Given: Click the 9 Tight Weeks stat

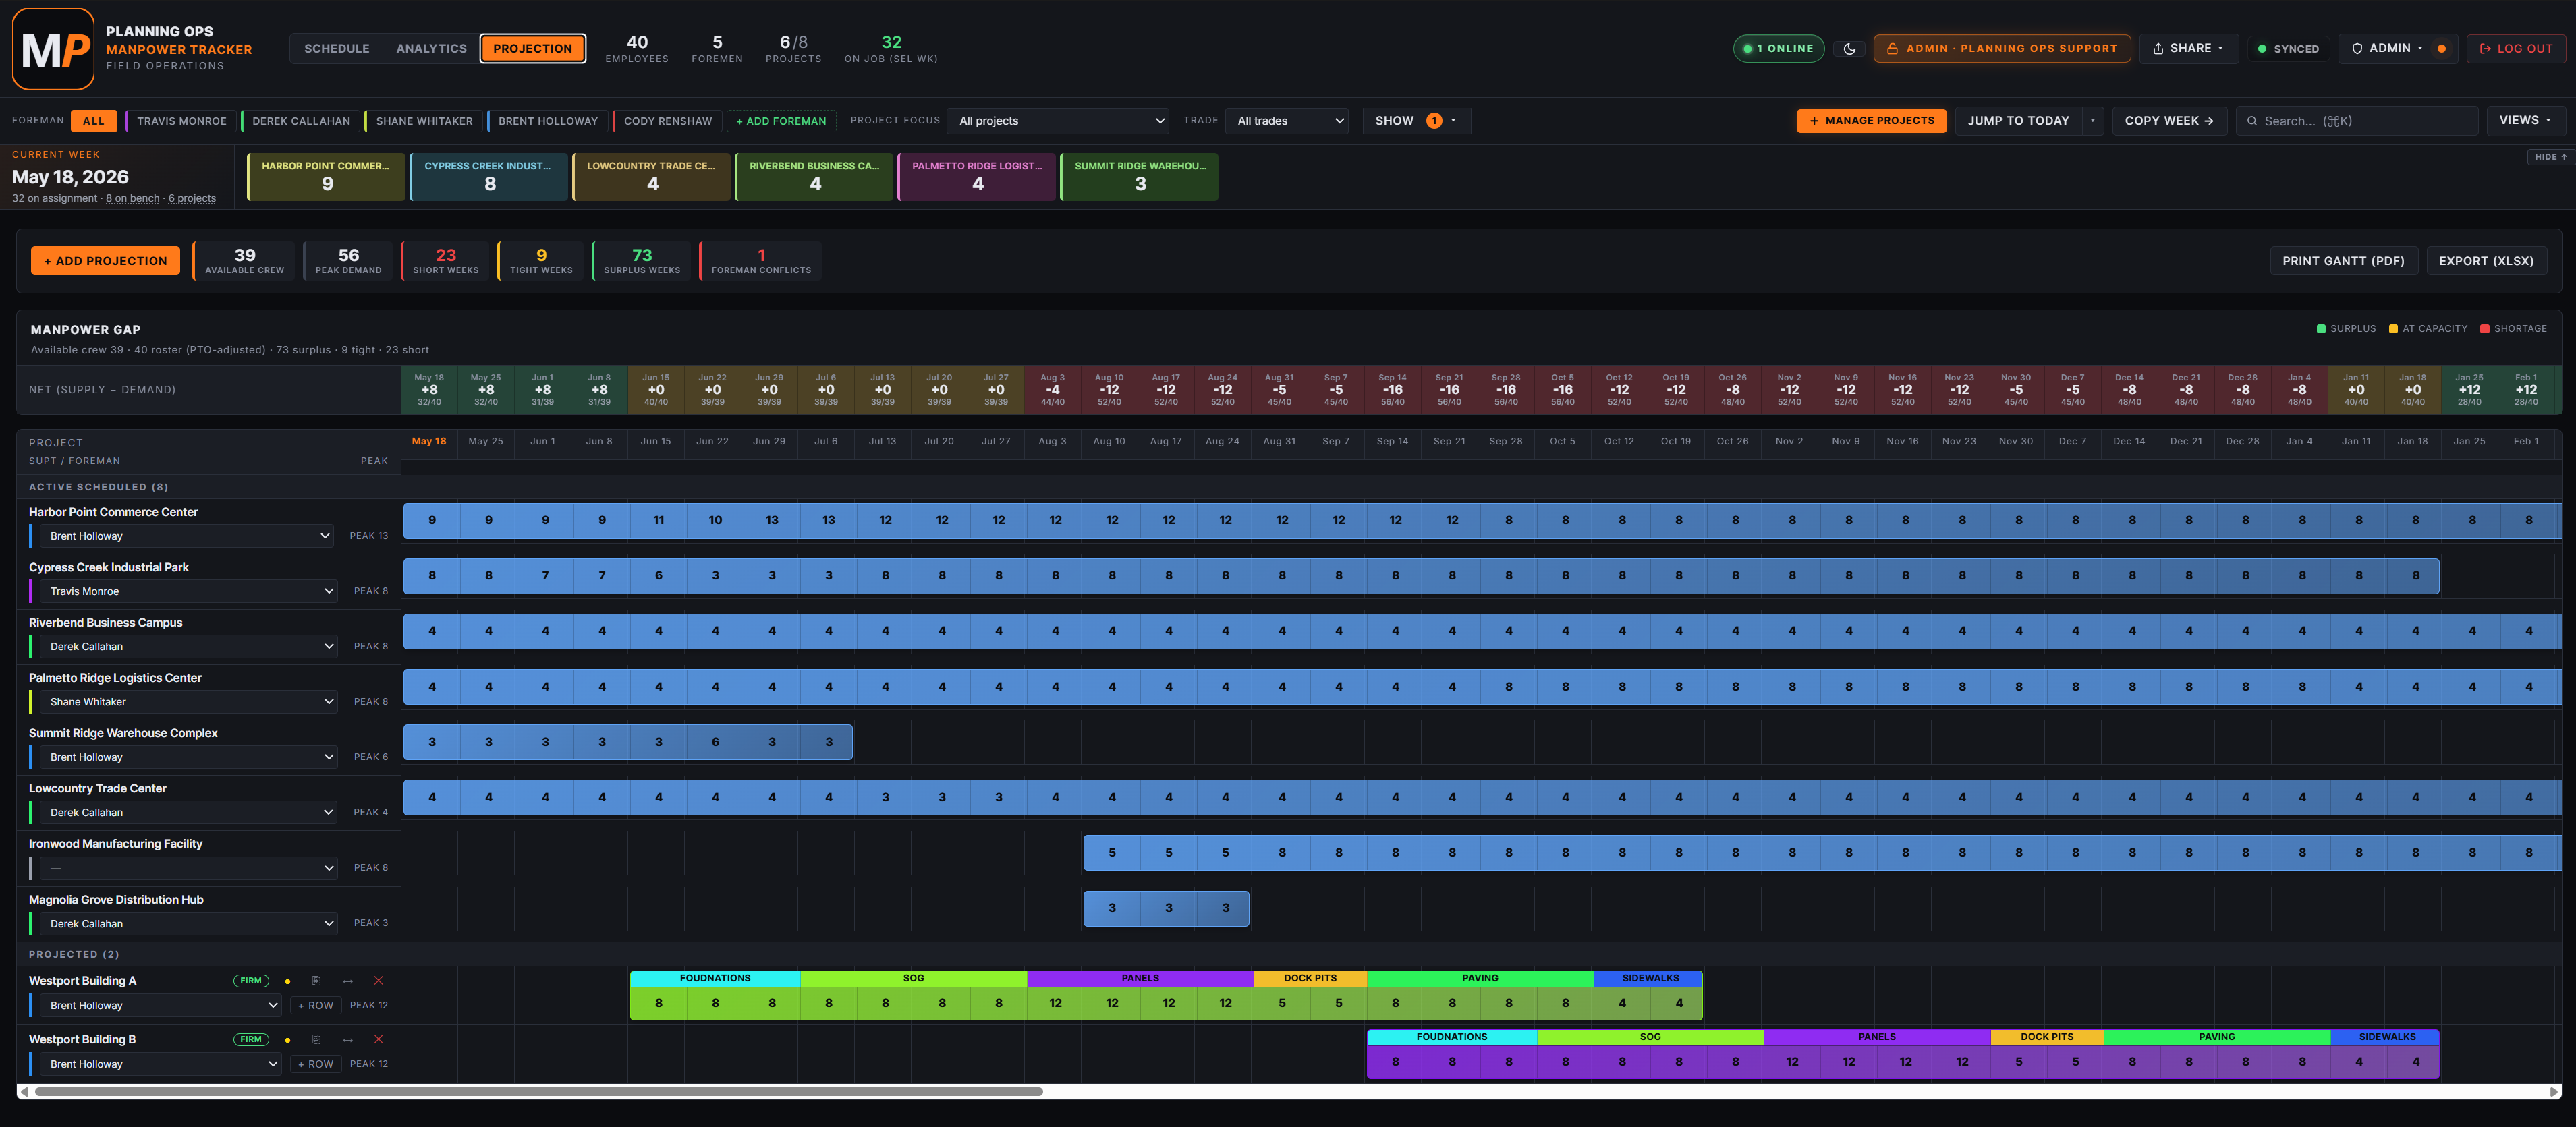Looking at the screenshot, I should click(541, 261).
